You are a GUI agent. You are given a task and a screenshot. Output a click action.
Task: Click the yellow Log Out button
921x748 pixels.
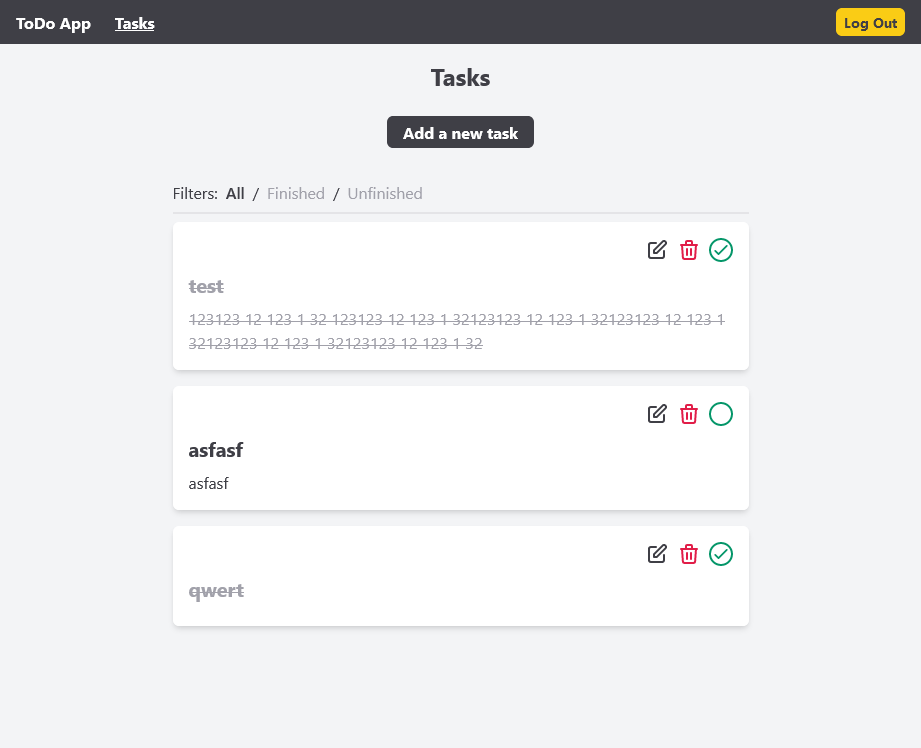click(870, 23)
